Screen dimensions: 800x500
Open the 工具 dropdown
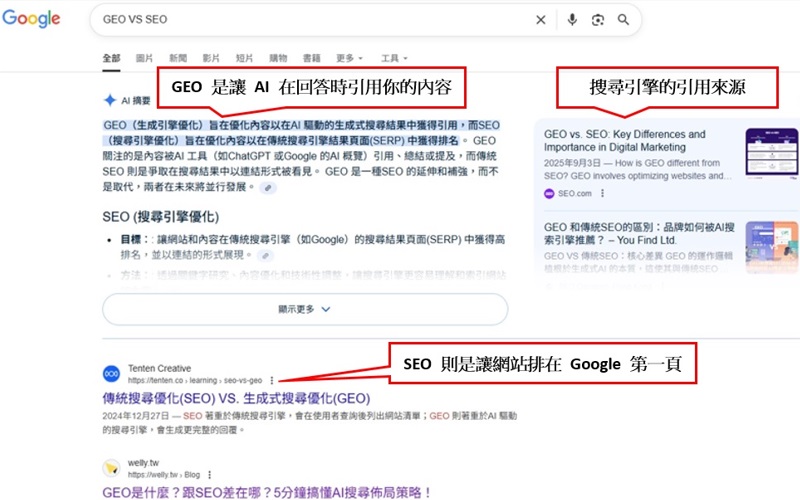coord(394,58)
